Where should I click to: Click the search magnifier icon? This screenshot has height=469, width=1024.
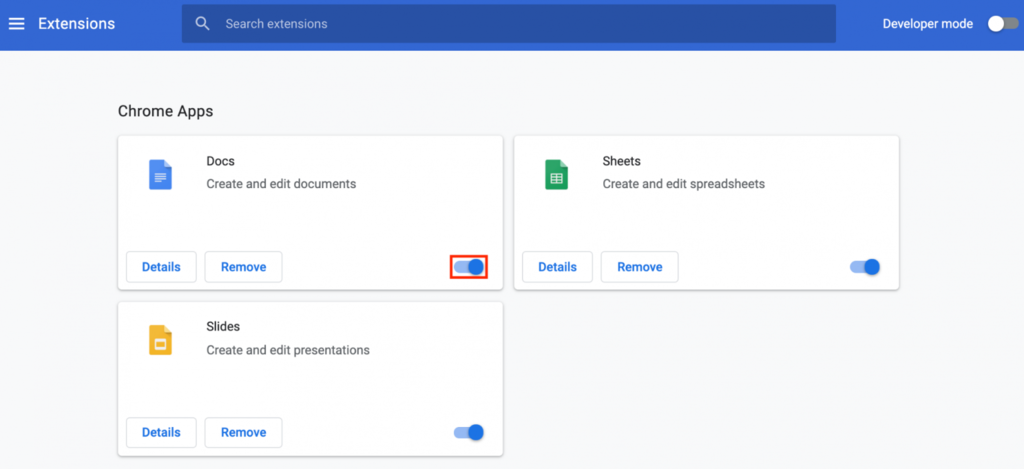203,24
